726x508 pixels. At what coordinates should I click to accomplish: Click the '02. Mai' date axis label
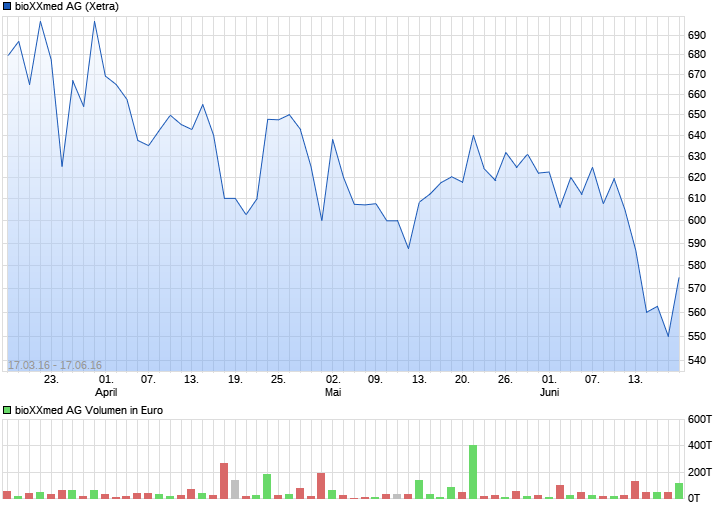point(333,386)
